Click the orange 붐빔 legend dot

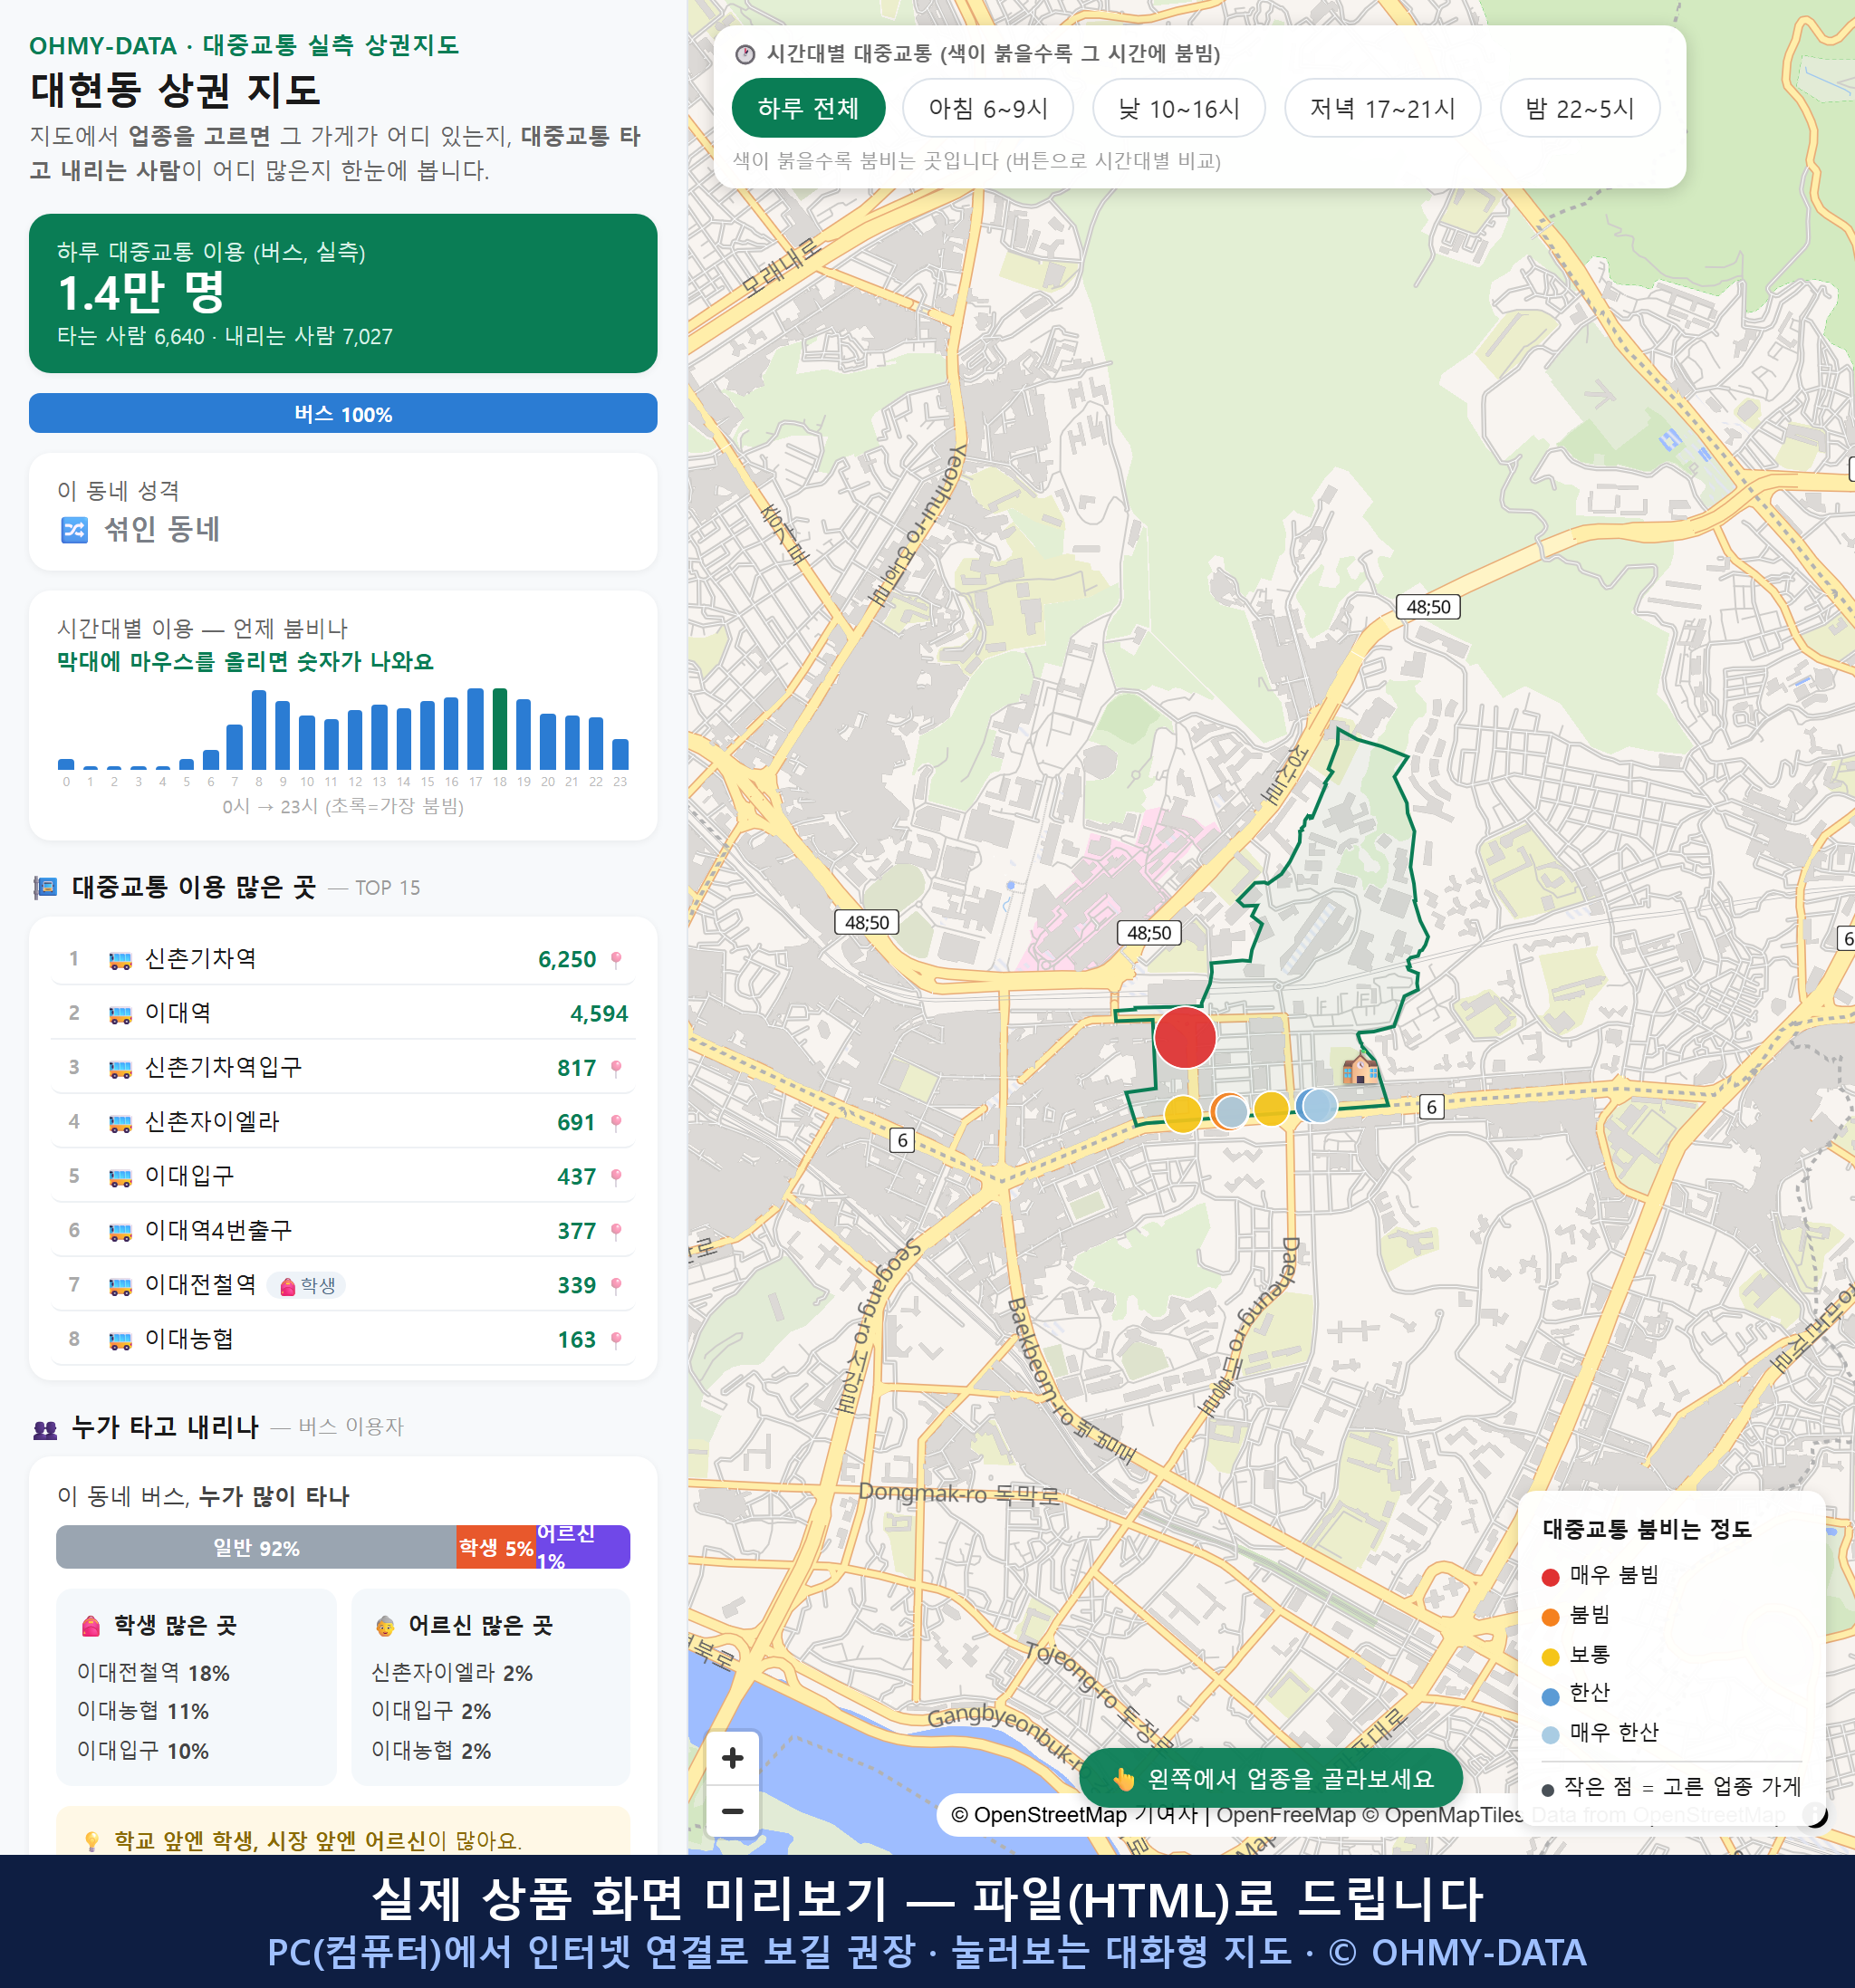(x=1551, y=1617)
